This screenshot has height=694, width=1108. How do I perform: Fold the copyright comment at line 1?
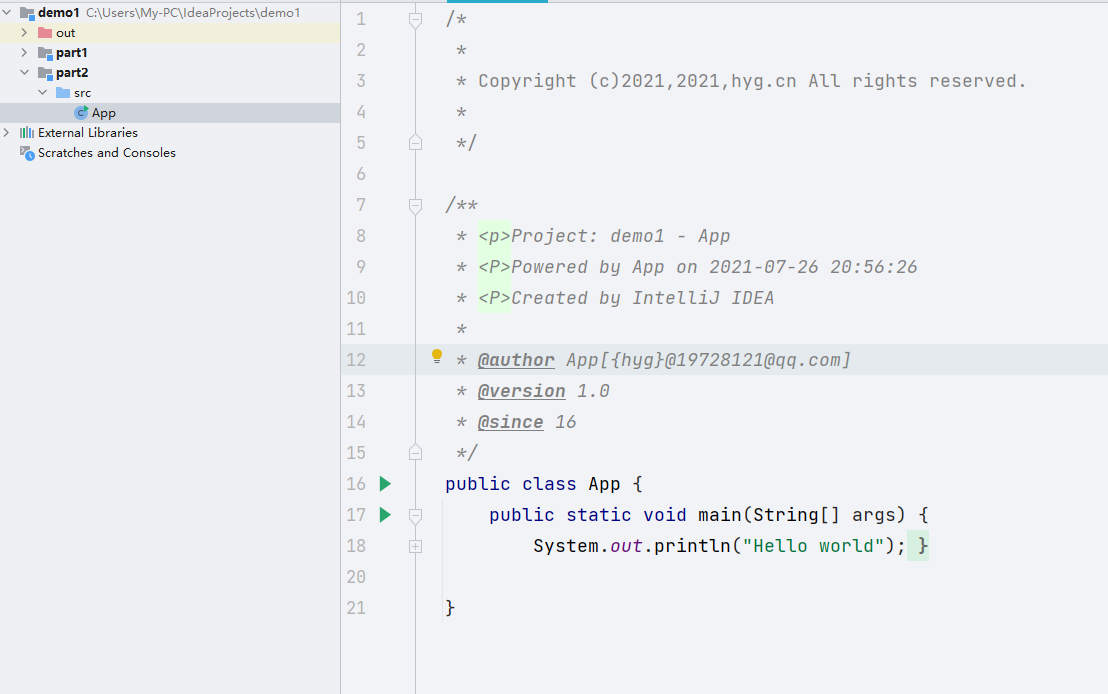coord(416,20)
